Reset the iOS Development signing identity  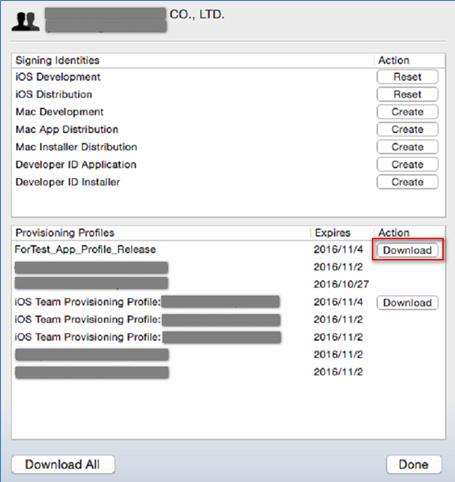407,77
